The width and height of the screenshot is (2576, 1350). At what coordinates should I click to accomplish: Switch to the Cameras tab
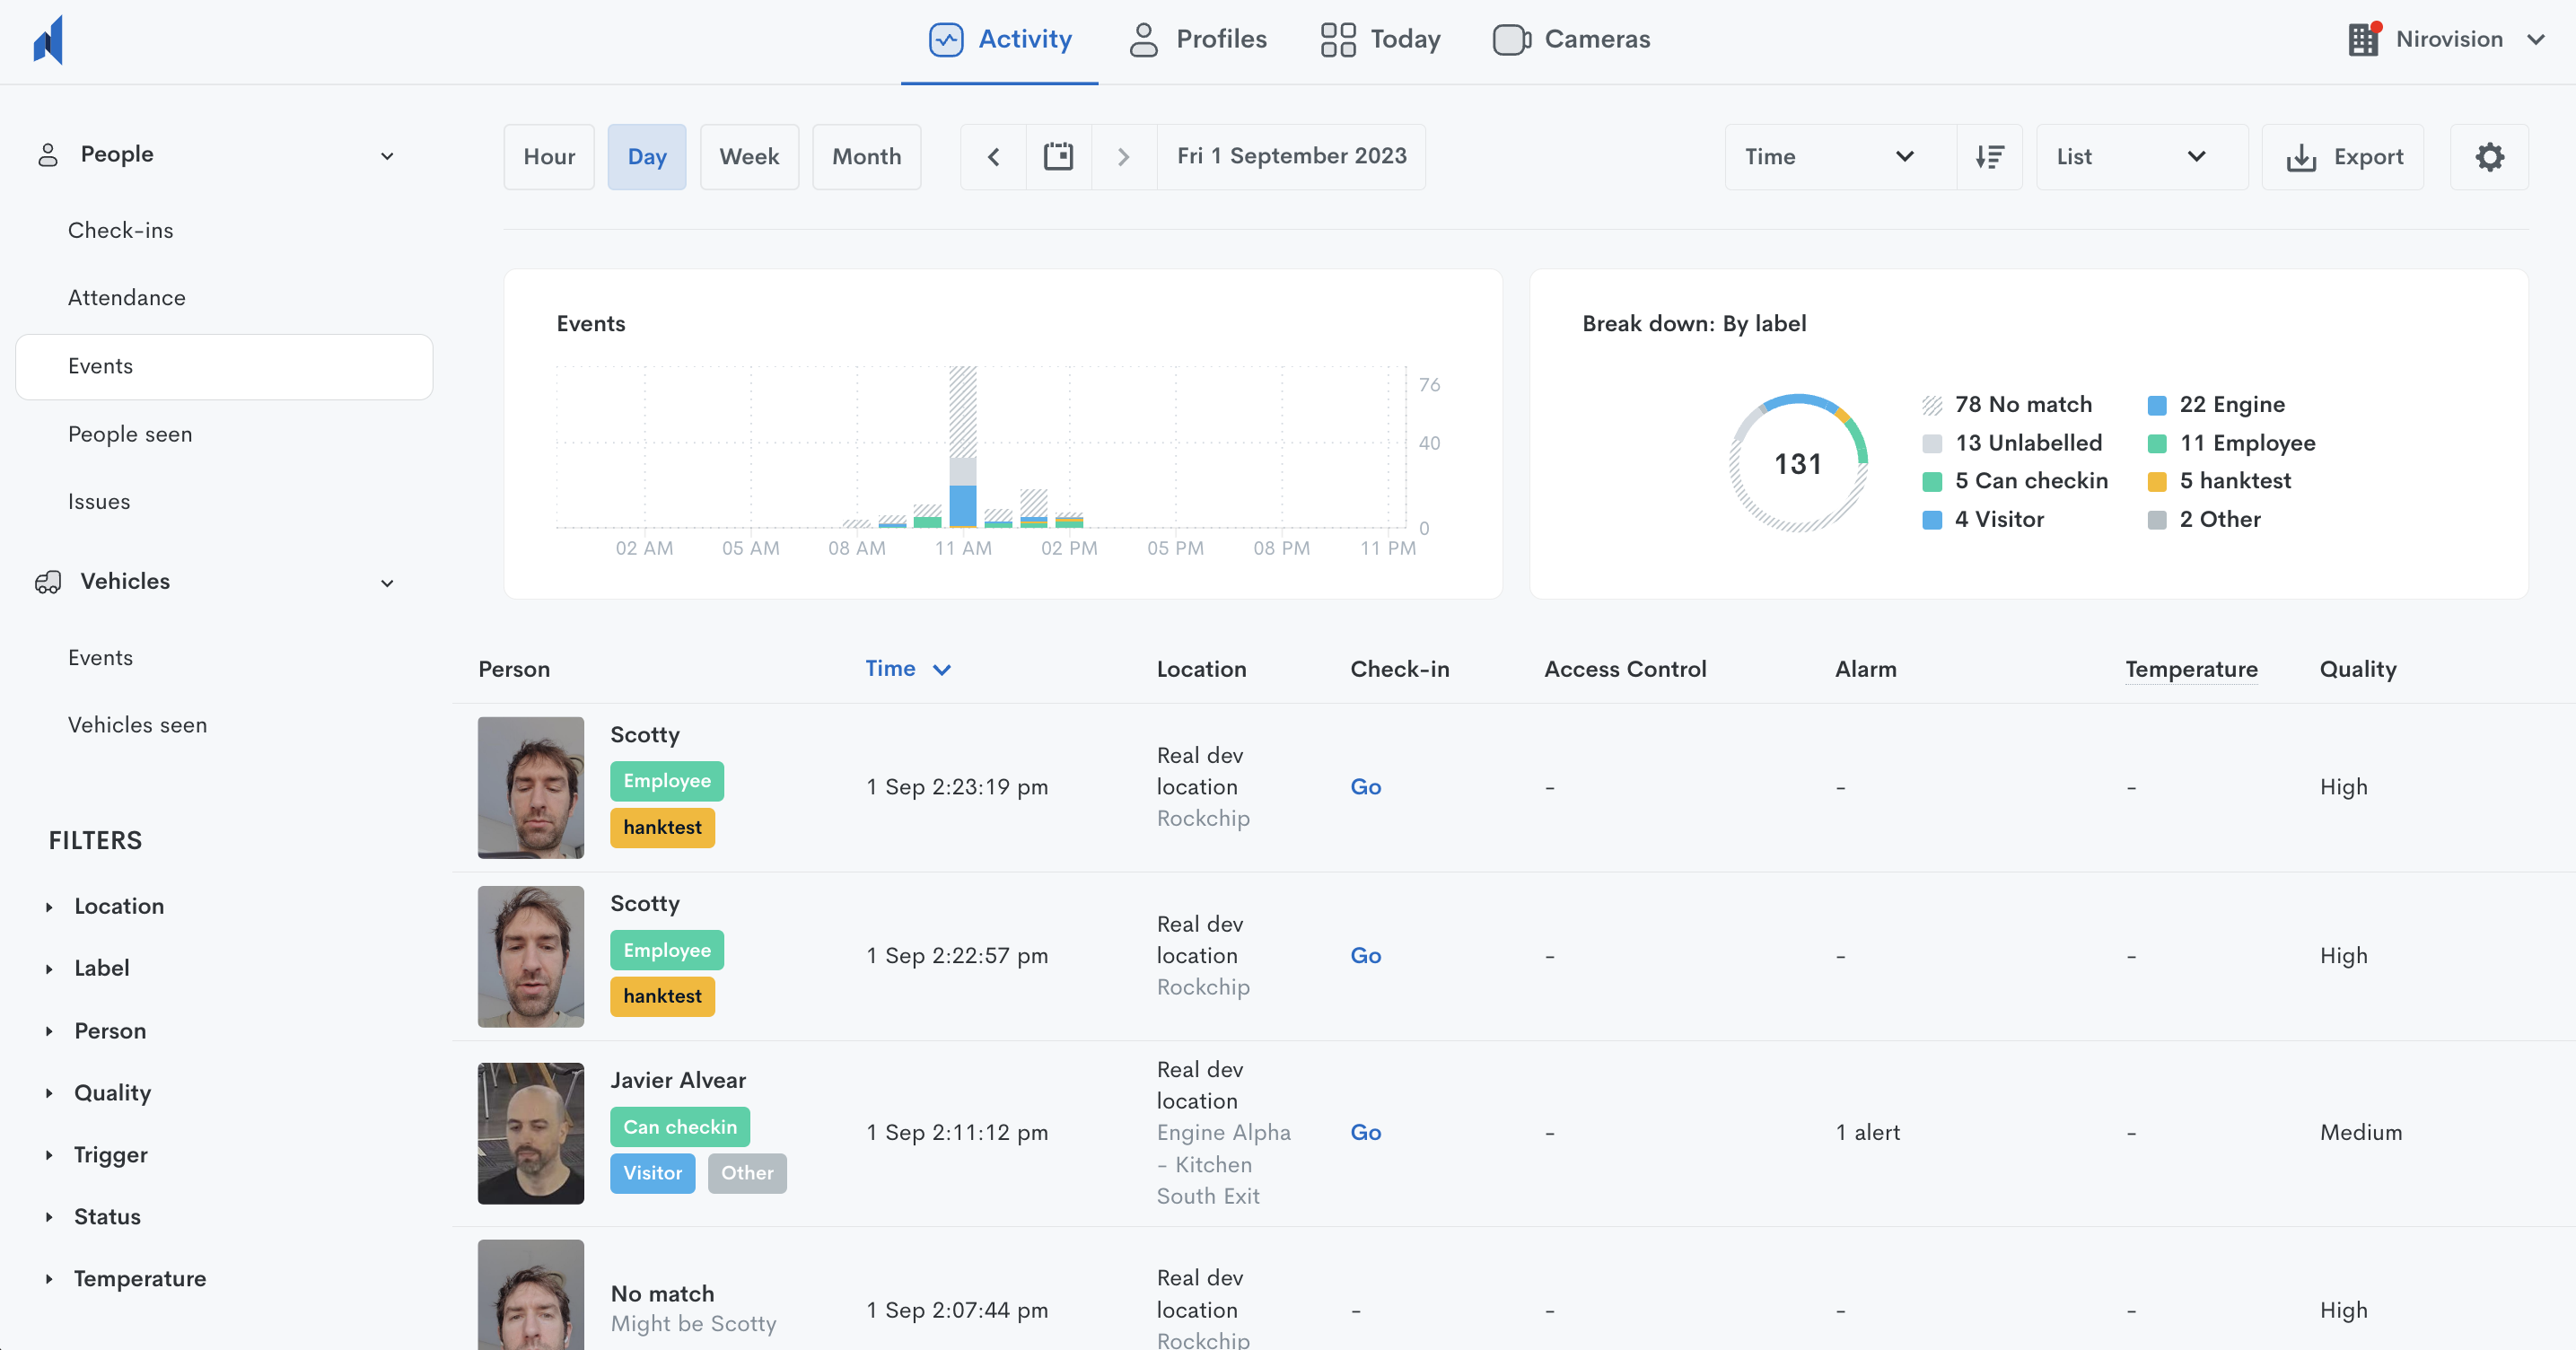pyautogui.click(x=1571, y=39)
